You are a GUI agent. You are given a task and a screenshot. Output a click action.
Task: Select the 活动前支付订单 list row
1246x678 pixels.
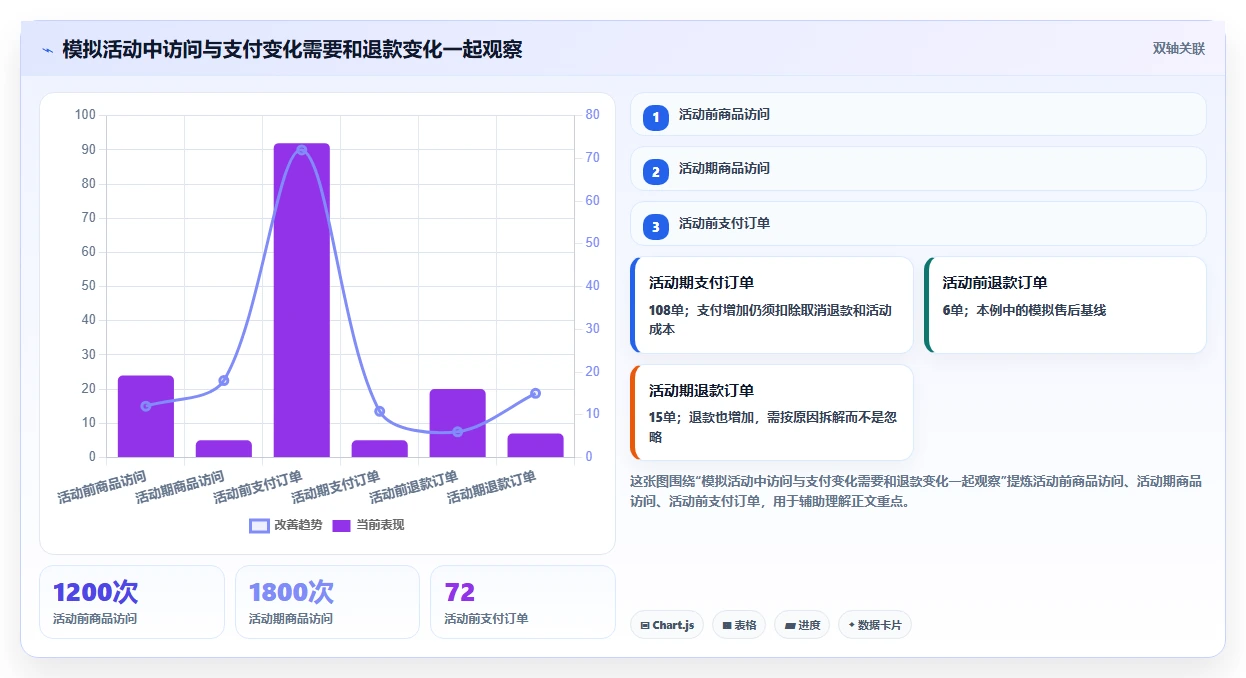pyautogui.click(x=918, y=223)
